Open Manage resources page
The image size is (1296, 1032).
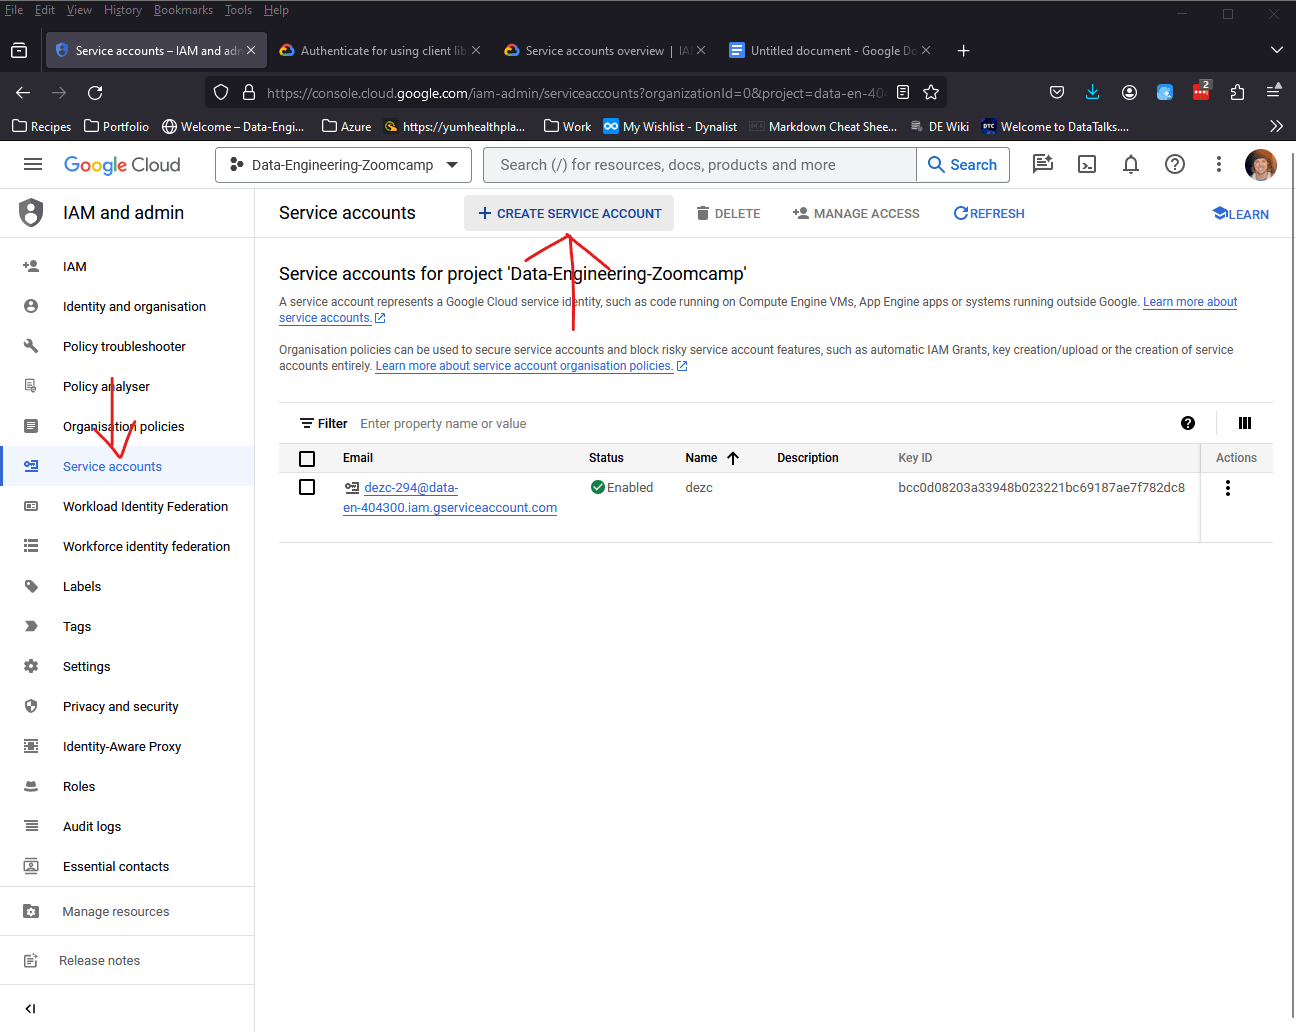pyautogui.click(x=127, y=912)
